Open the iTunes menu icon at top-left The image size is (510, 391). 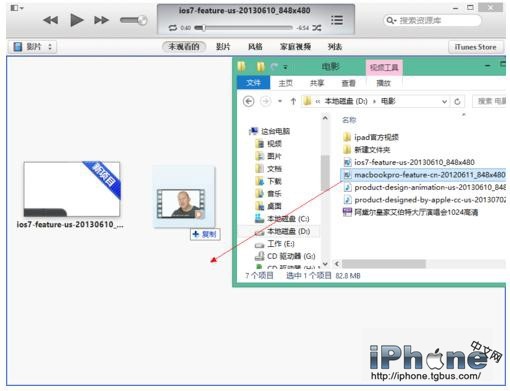[x=17, y=8]
